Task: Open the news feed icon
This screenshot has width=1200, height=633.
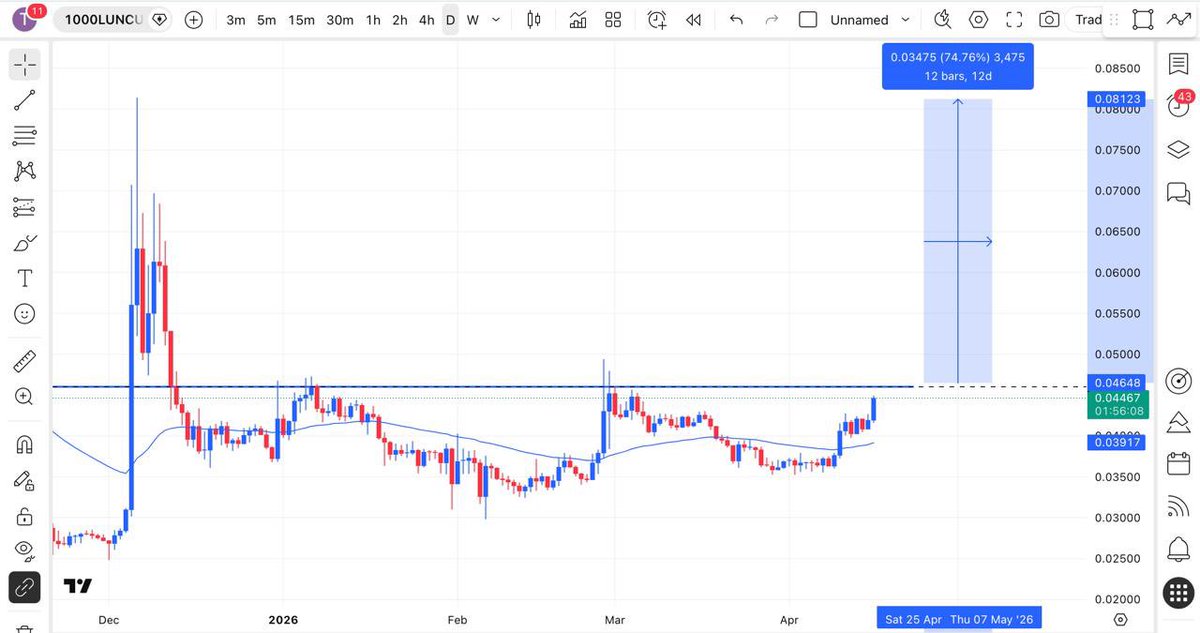Action: point(1178,507)
